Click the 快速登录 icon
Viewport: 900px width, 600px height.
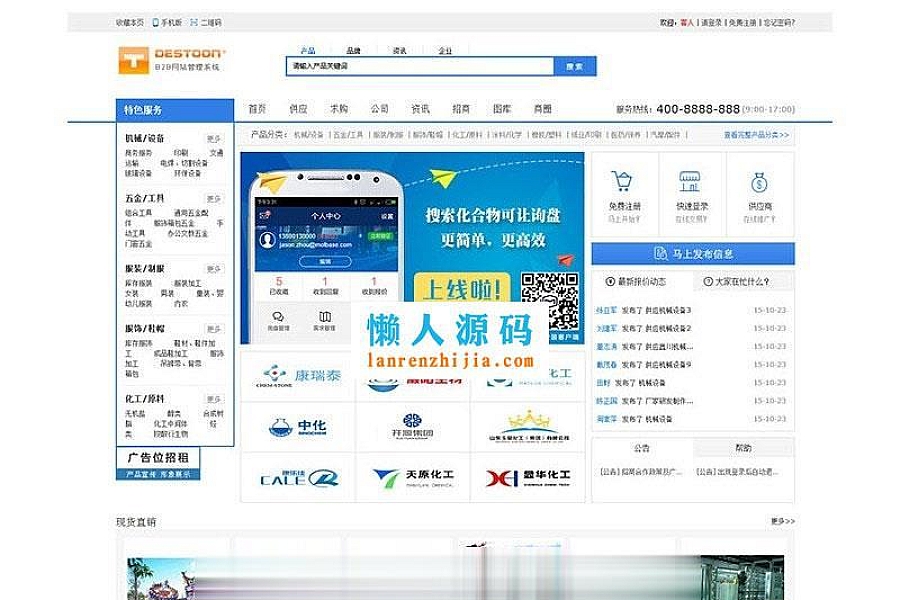pyautogui.click(x=690, y=181)
